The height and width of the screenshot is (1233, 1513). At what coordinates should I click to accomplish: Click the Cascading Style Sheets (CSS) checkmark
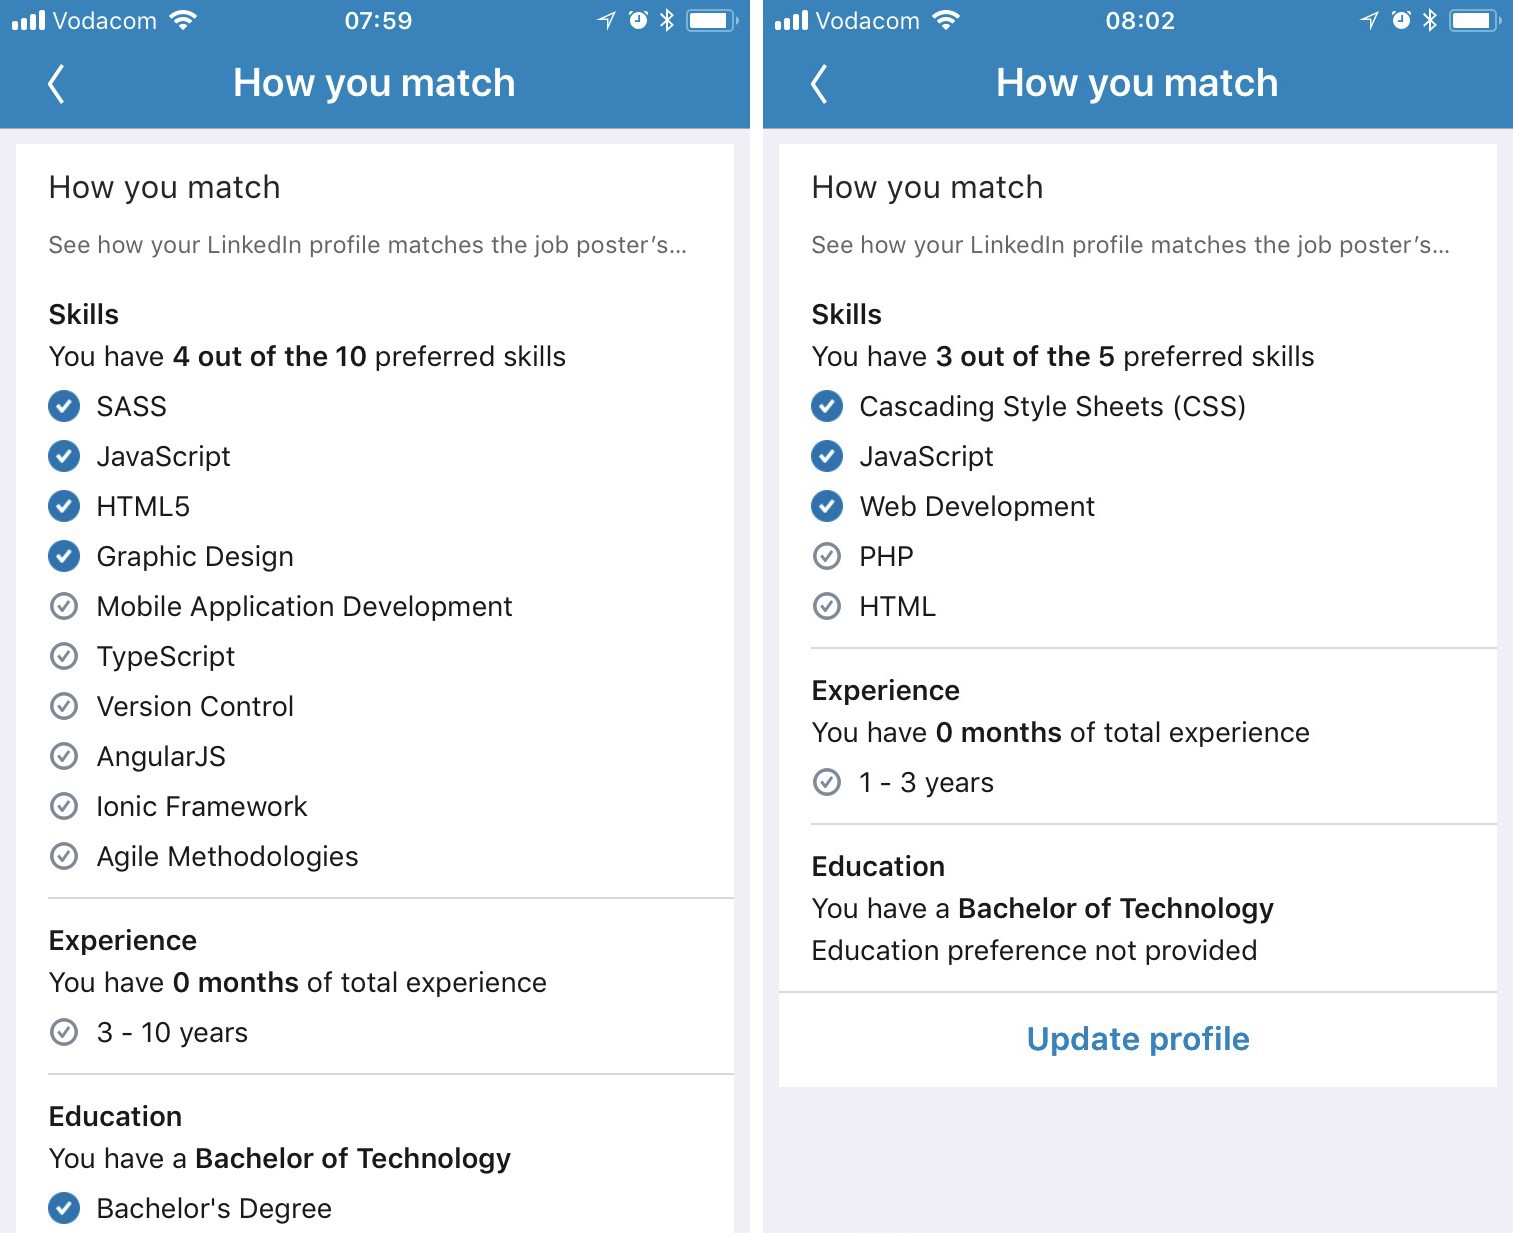coord(827,406)
